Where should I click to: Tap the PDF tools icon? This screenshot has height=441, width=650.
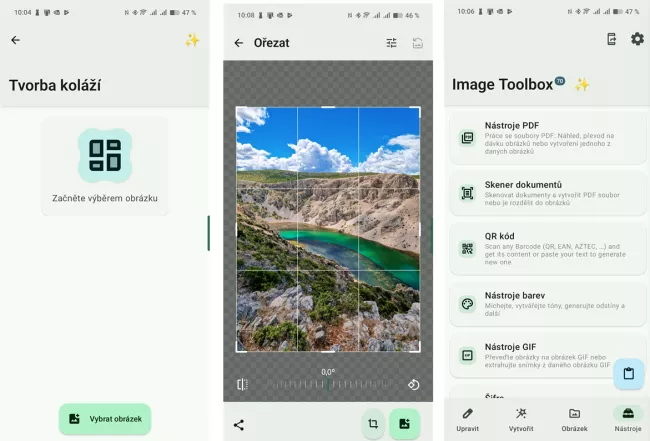[x=467, y=138]
